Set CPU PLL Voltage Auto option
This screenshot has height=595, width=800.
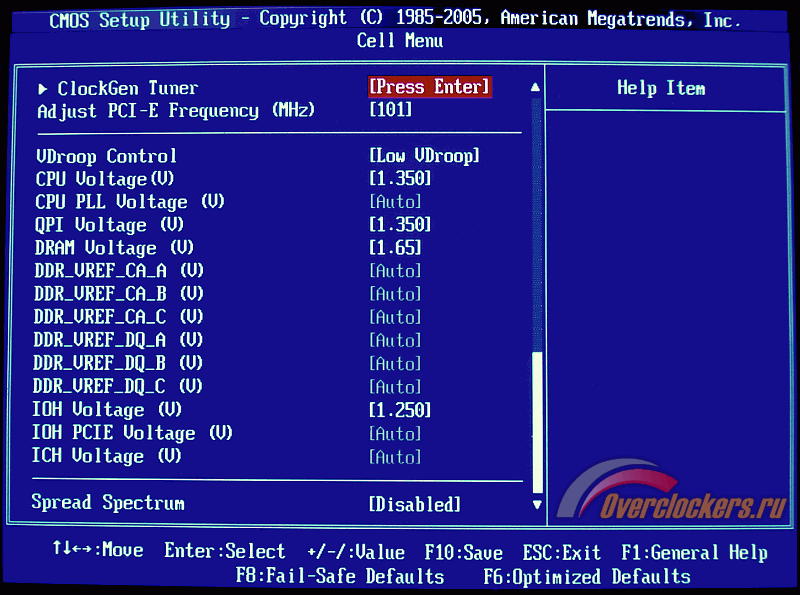pyautogui.click(x=395, y=202)
